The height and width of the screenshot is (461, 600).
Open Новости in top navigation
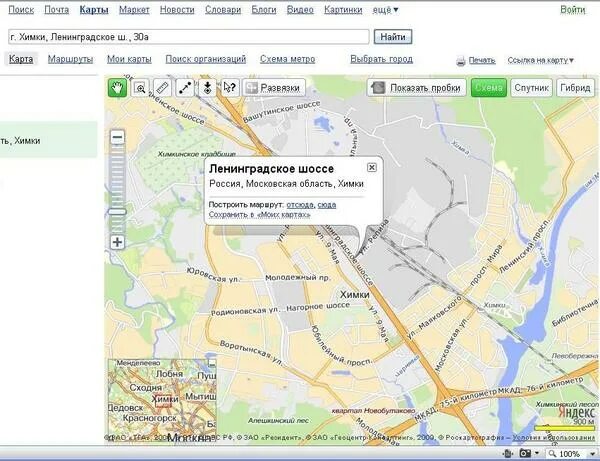(177, 10)
